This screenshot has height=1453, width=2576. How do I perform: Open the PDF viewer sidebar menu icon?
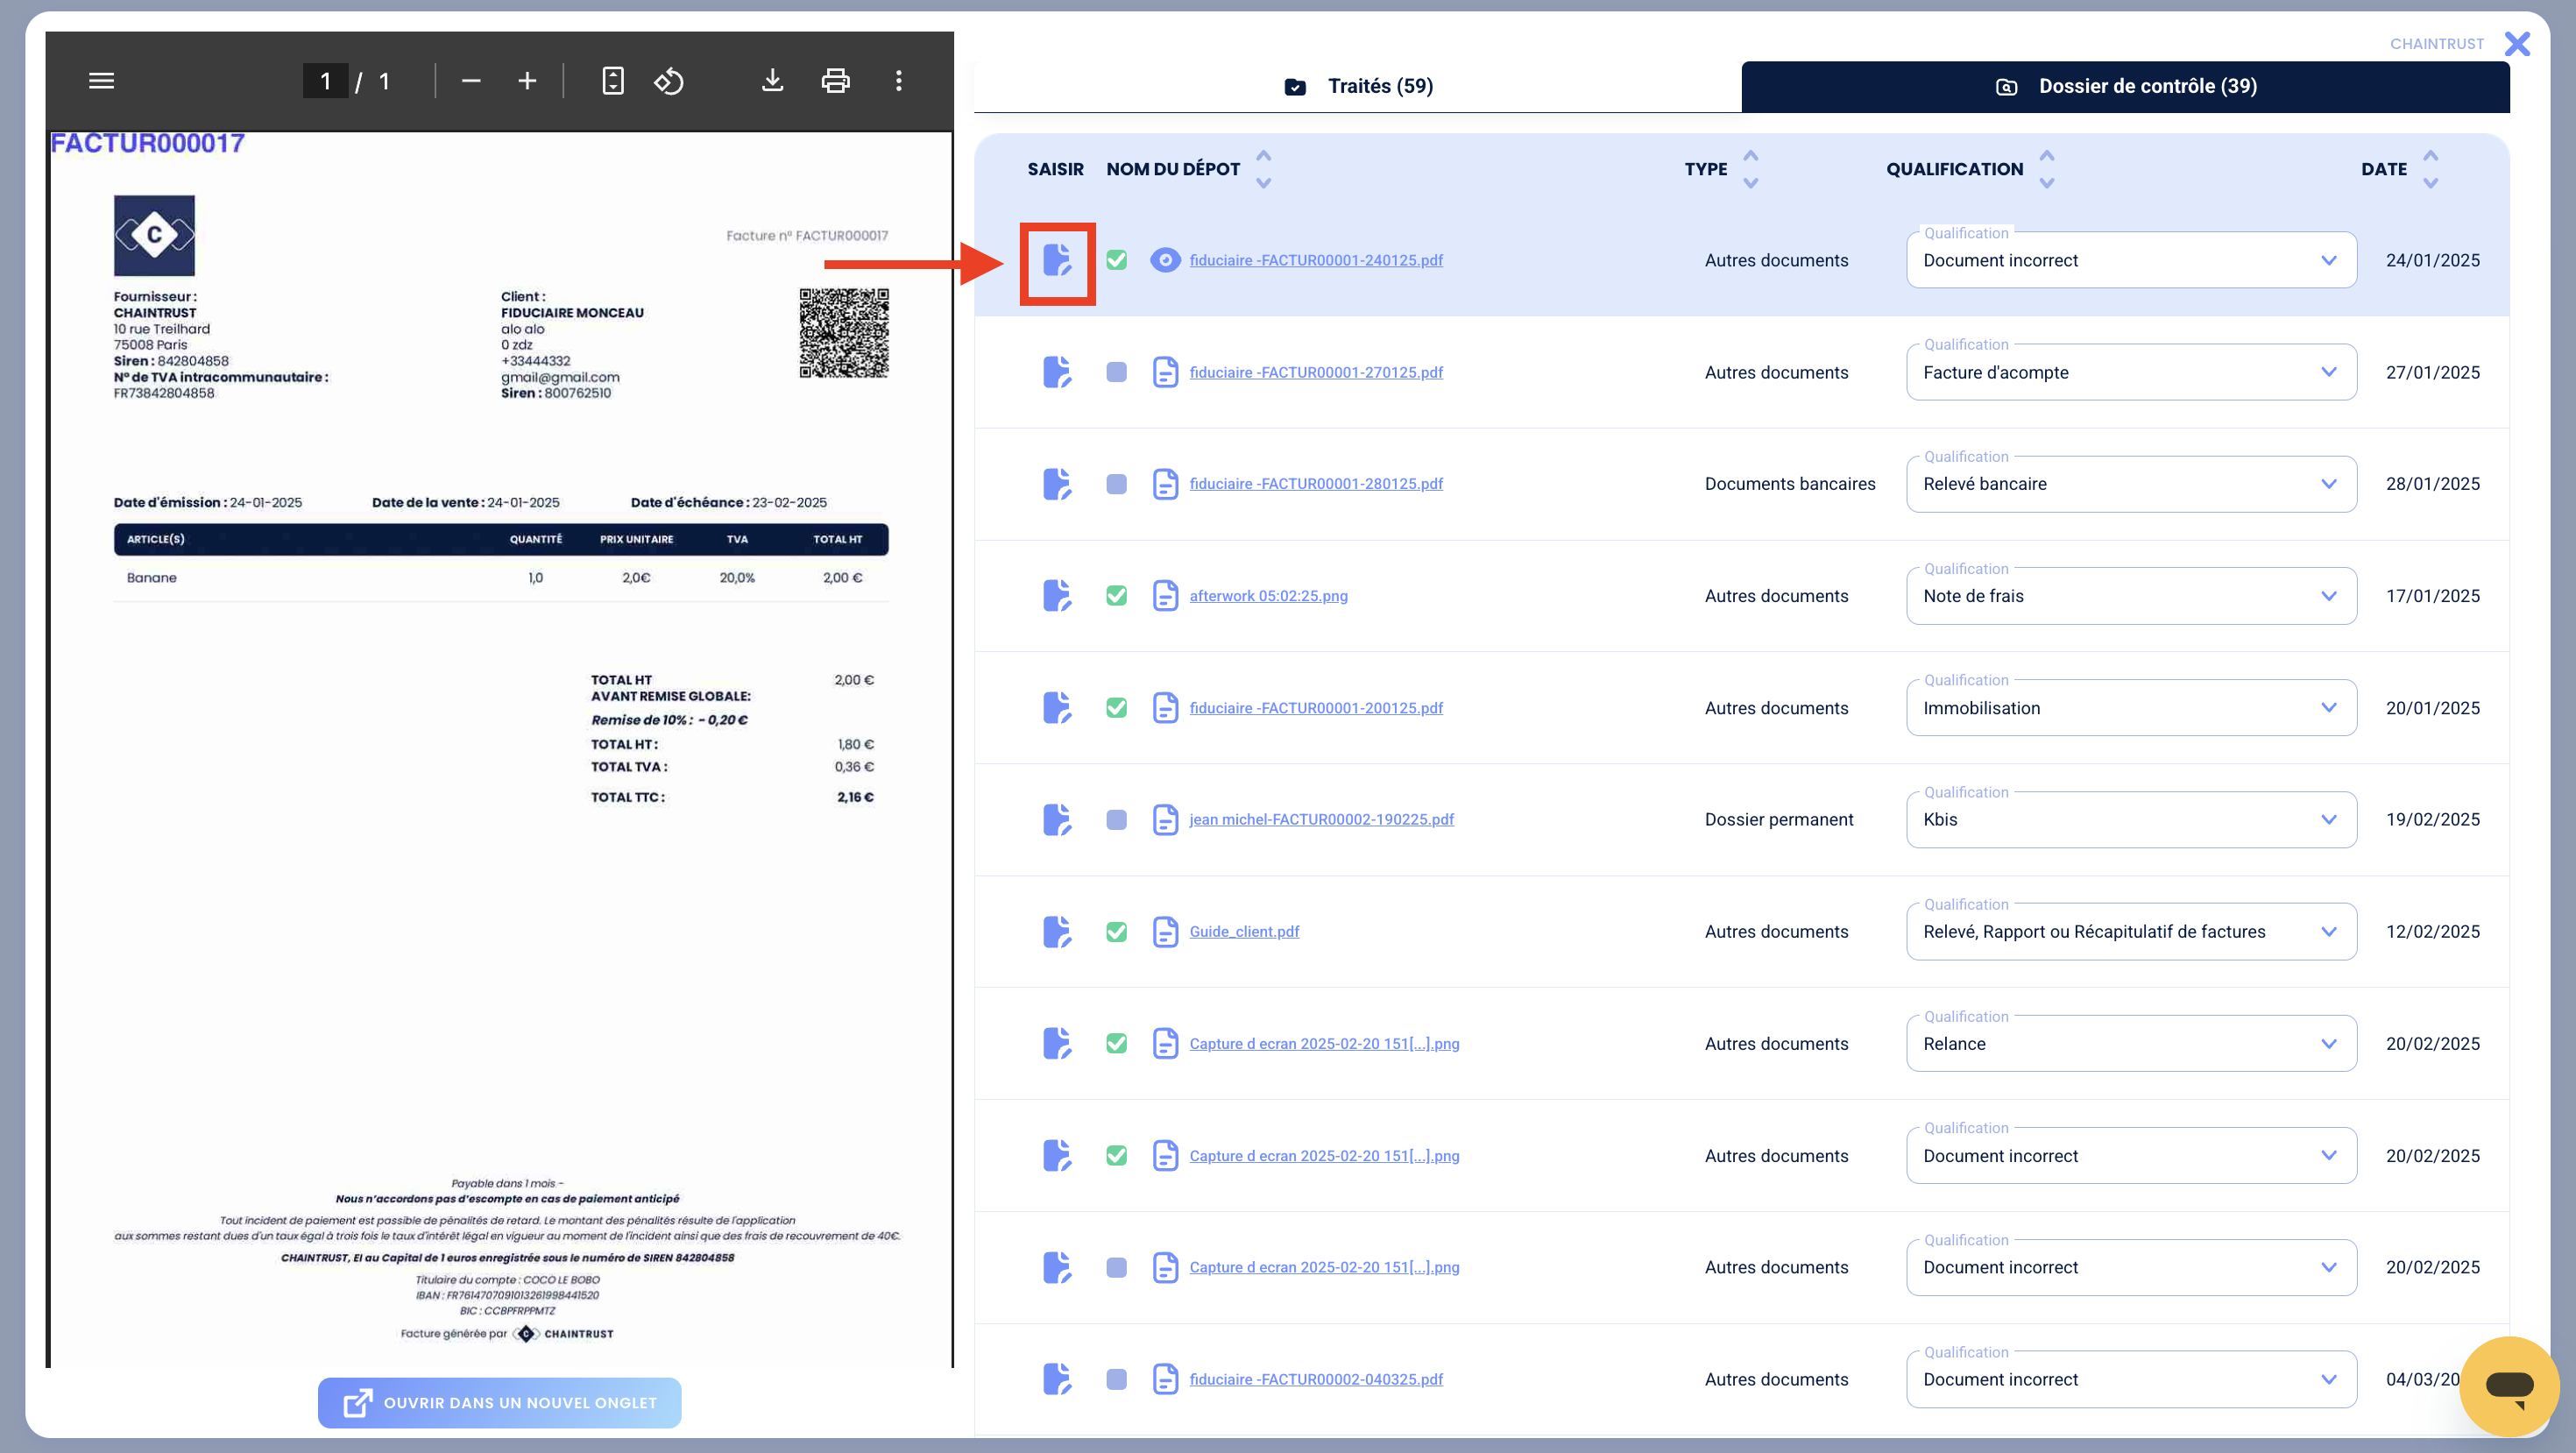click(101, 81)
